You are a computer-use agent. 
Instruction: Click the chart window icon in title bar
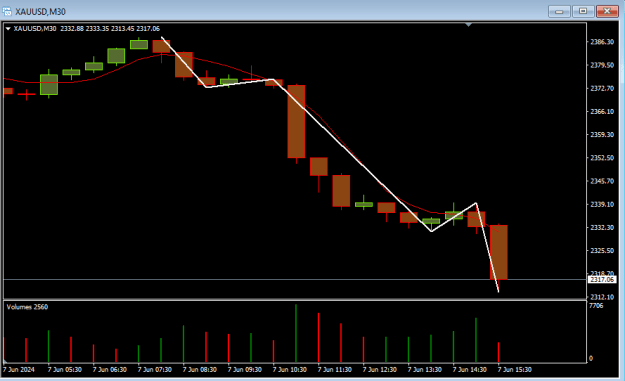[7, 11]
